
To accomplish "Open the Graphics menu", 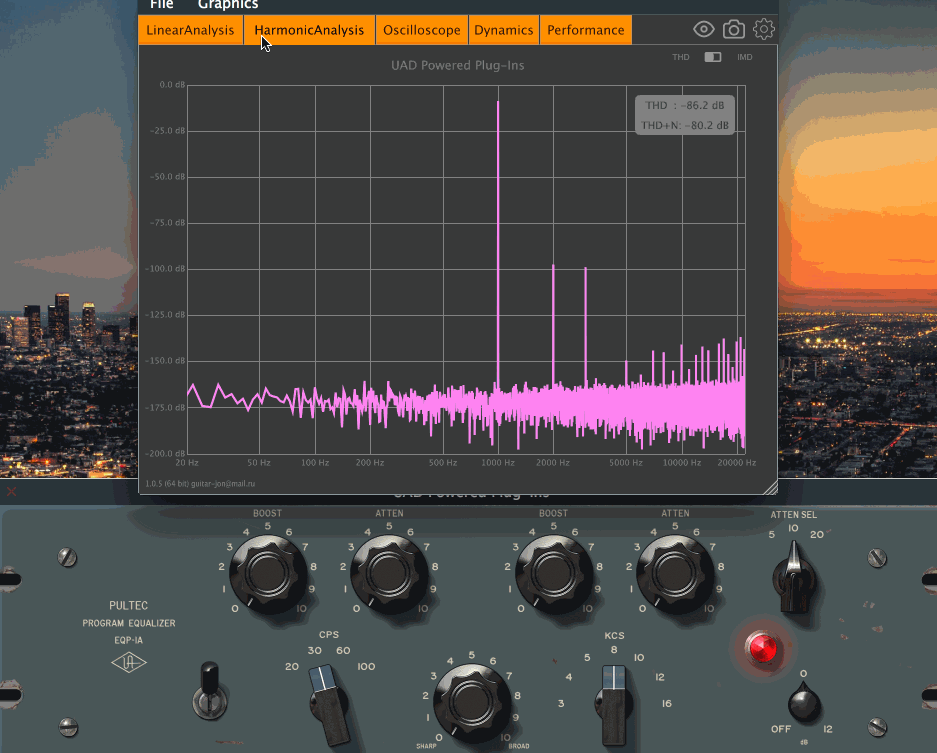I will [228, 5].
